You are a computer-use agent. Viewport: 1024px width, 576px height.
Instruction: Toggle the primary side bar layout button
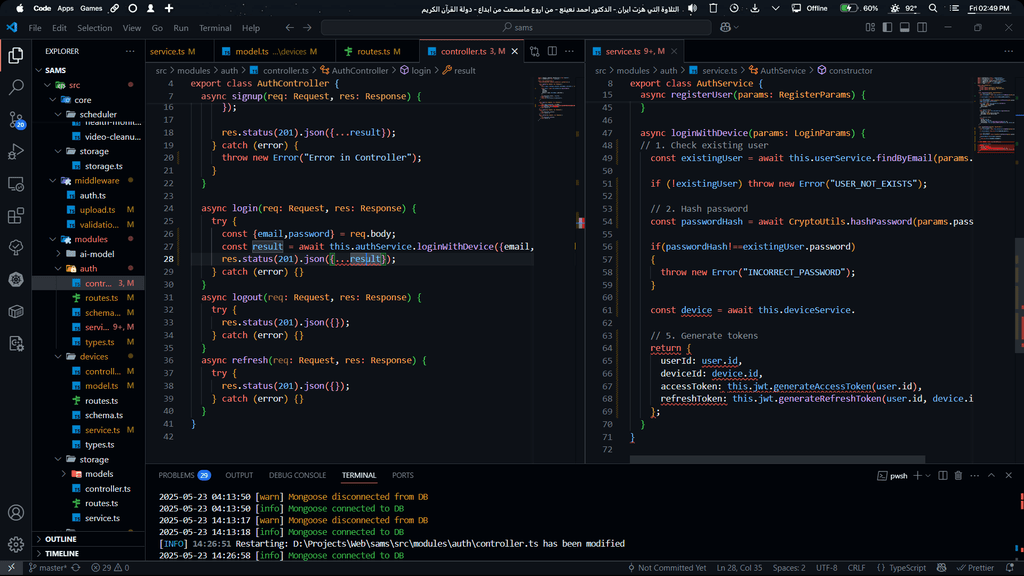point(888,27)
